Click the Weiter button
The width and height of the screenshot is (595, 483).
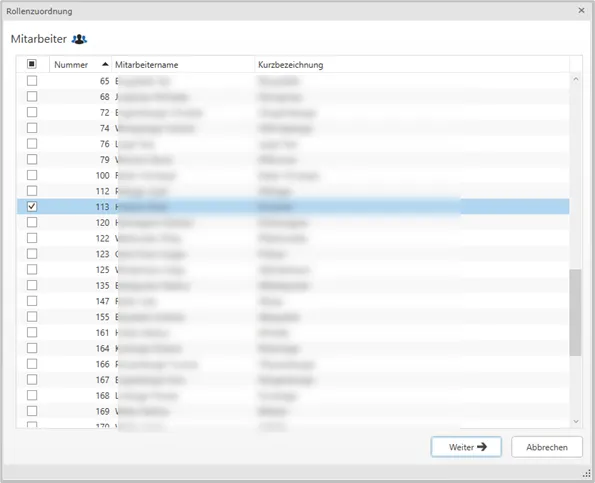coord(466,447)
